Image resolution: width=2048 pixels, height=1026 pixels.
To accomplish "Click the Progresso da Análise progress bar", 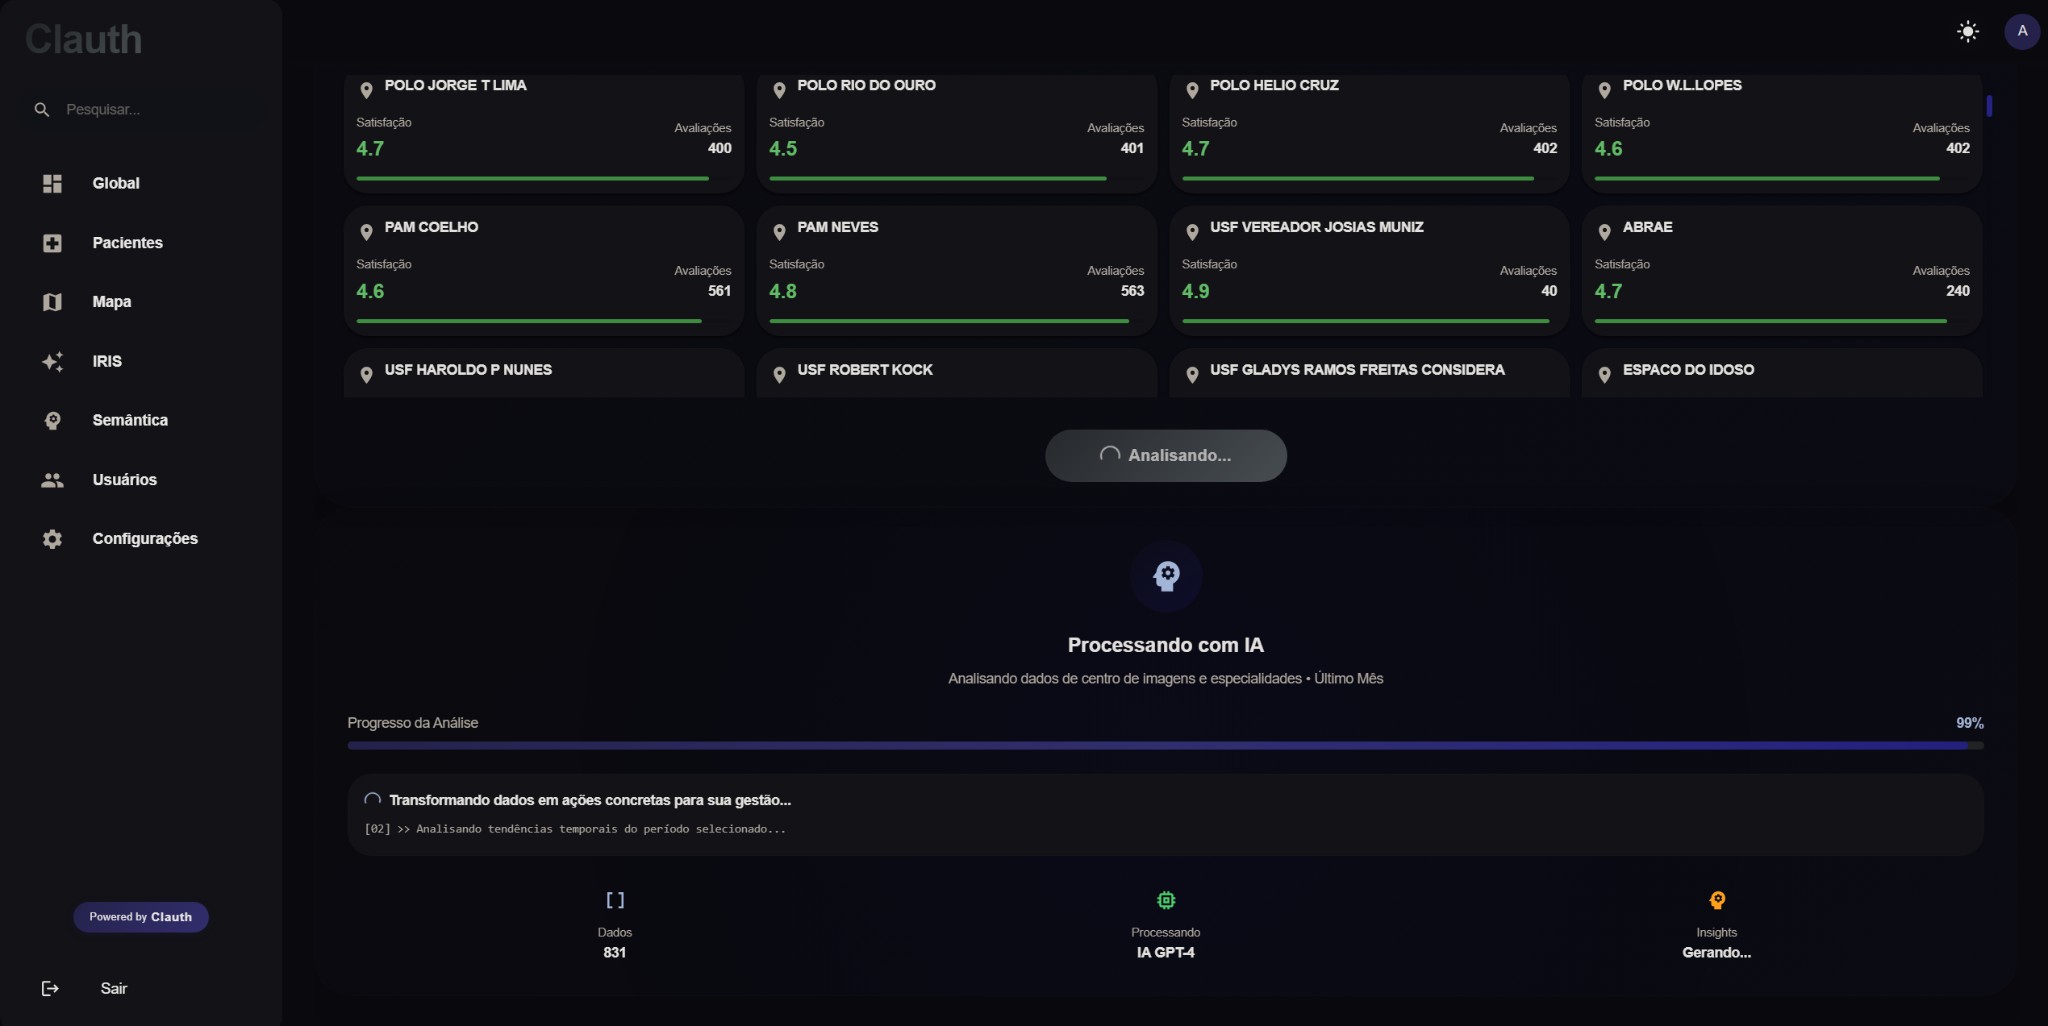I will point(1165,745).
